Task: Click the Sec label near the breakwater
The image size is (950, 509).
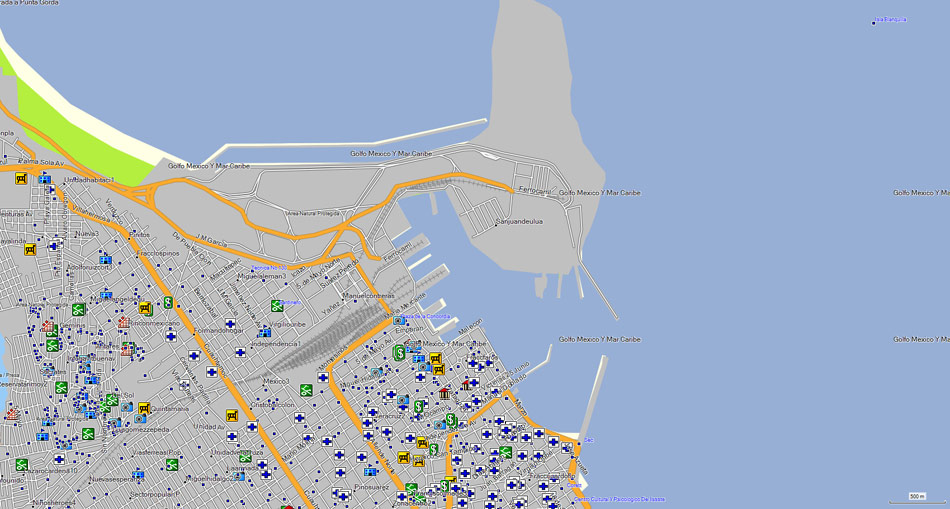Action: point(588,440)
